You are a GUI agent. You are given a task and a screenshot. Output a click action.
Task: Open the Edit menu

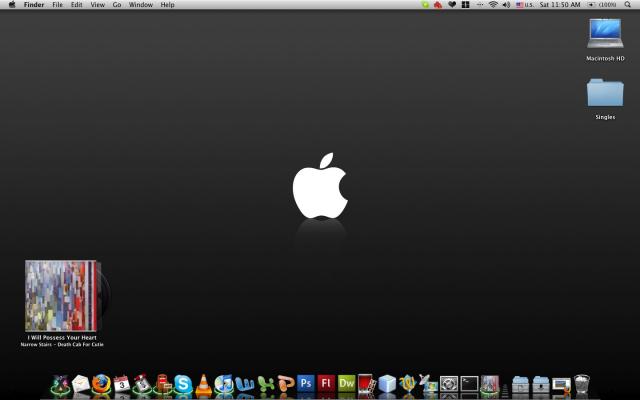click(77, 5)
